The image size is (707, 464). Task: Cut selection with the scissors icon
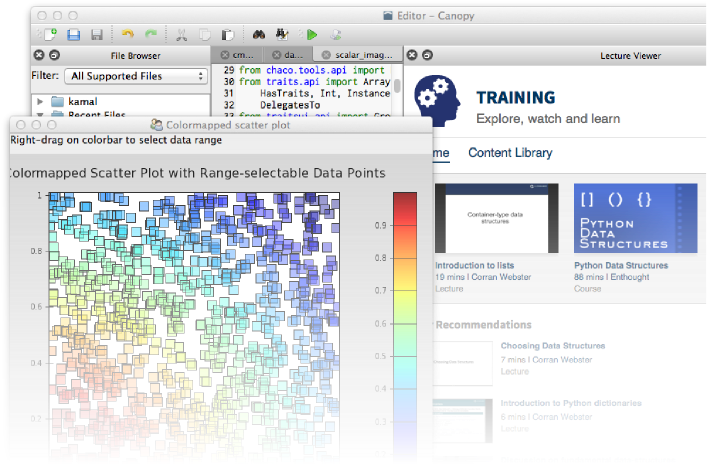(182, 35)
